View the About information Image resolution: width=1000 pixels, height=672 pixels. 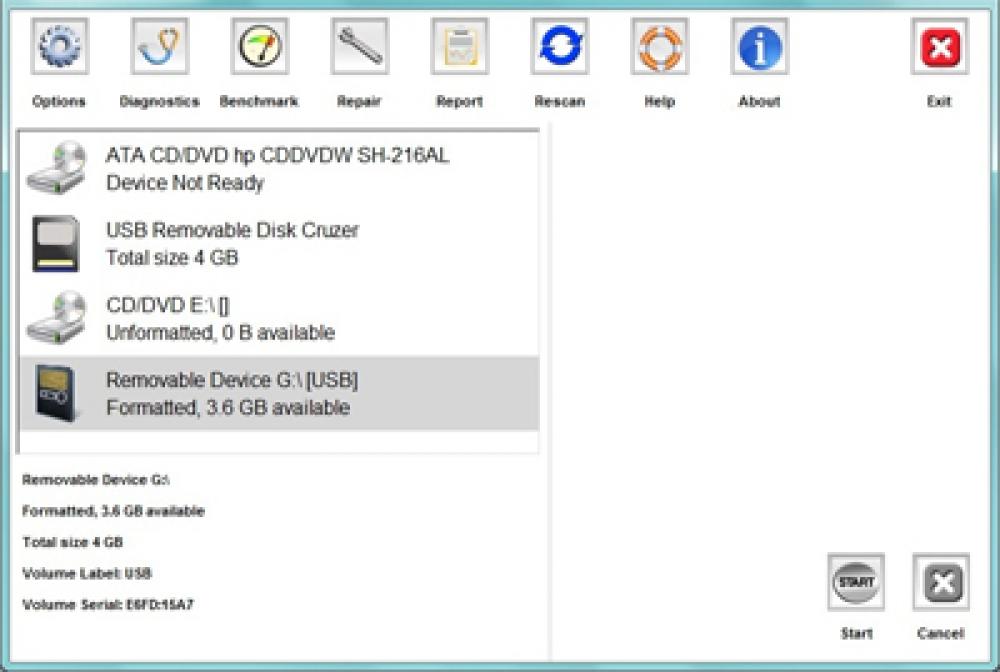(759, 44)
